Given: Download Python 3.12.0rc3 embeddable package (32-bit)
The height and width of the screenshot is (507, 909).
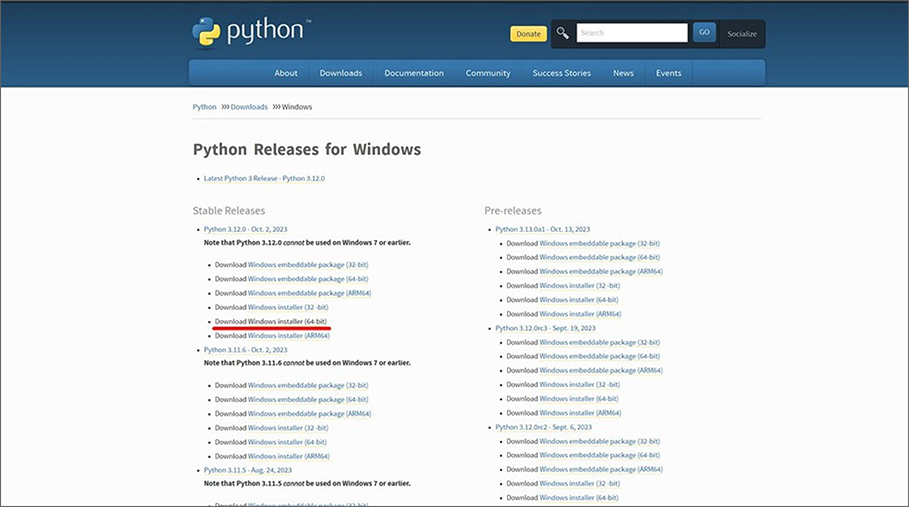Looking at the screenshot, I should (x=599, y=342).
